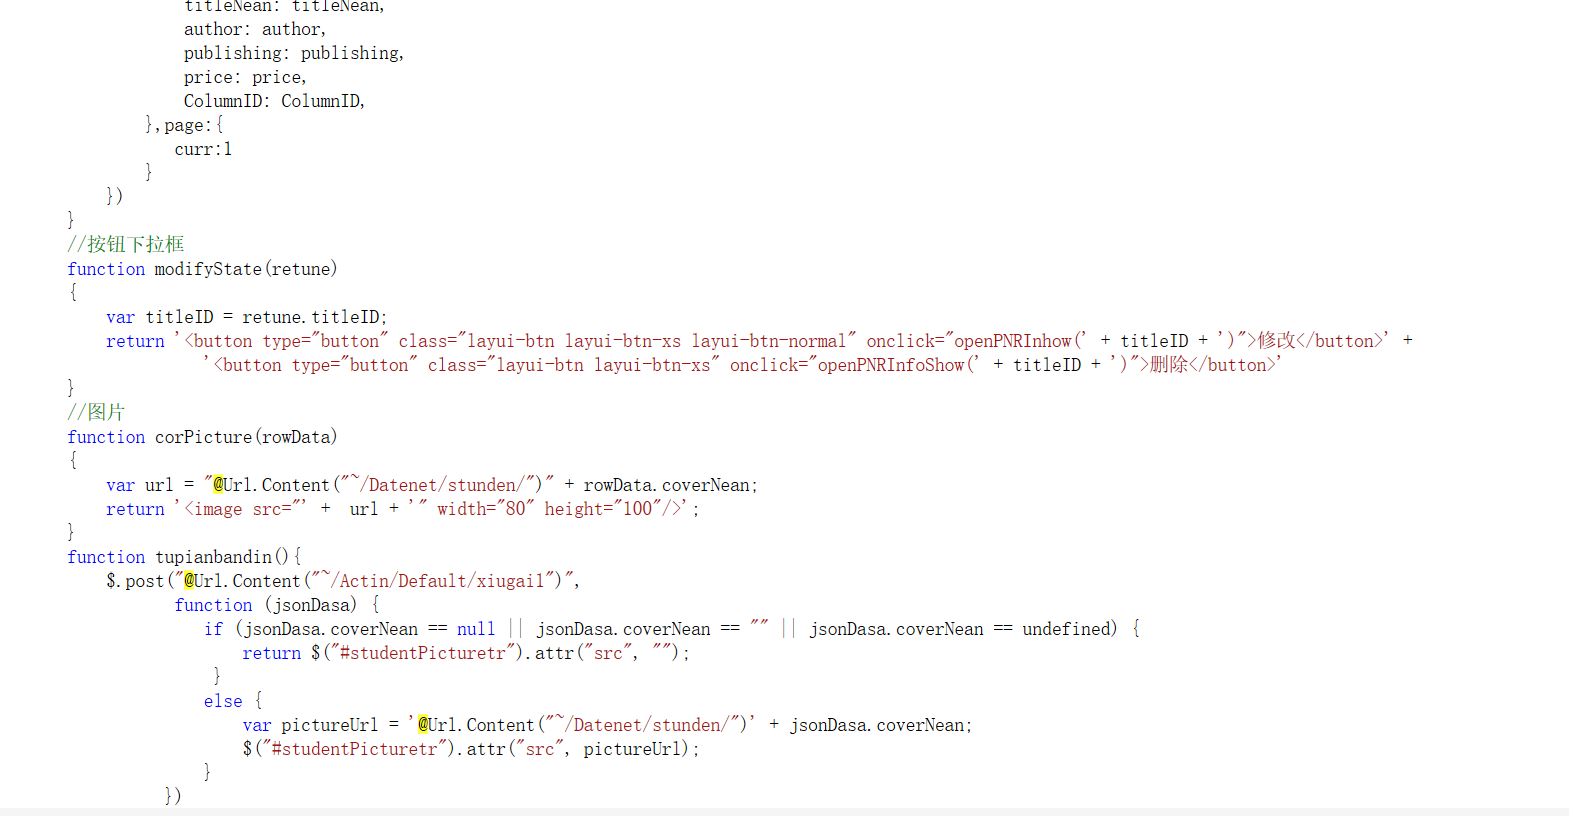Viewport: 1569px width, 816px height.
Task: Click 'author: author,' line
Action: (x=255, y=29)
